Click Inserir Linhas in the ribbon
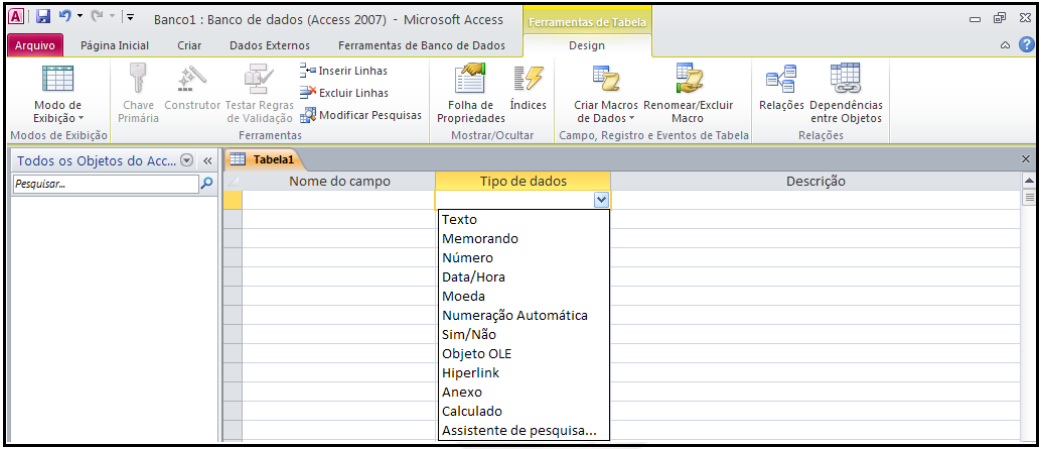 coord(344,71)
